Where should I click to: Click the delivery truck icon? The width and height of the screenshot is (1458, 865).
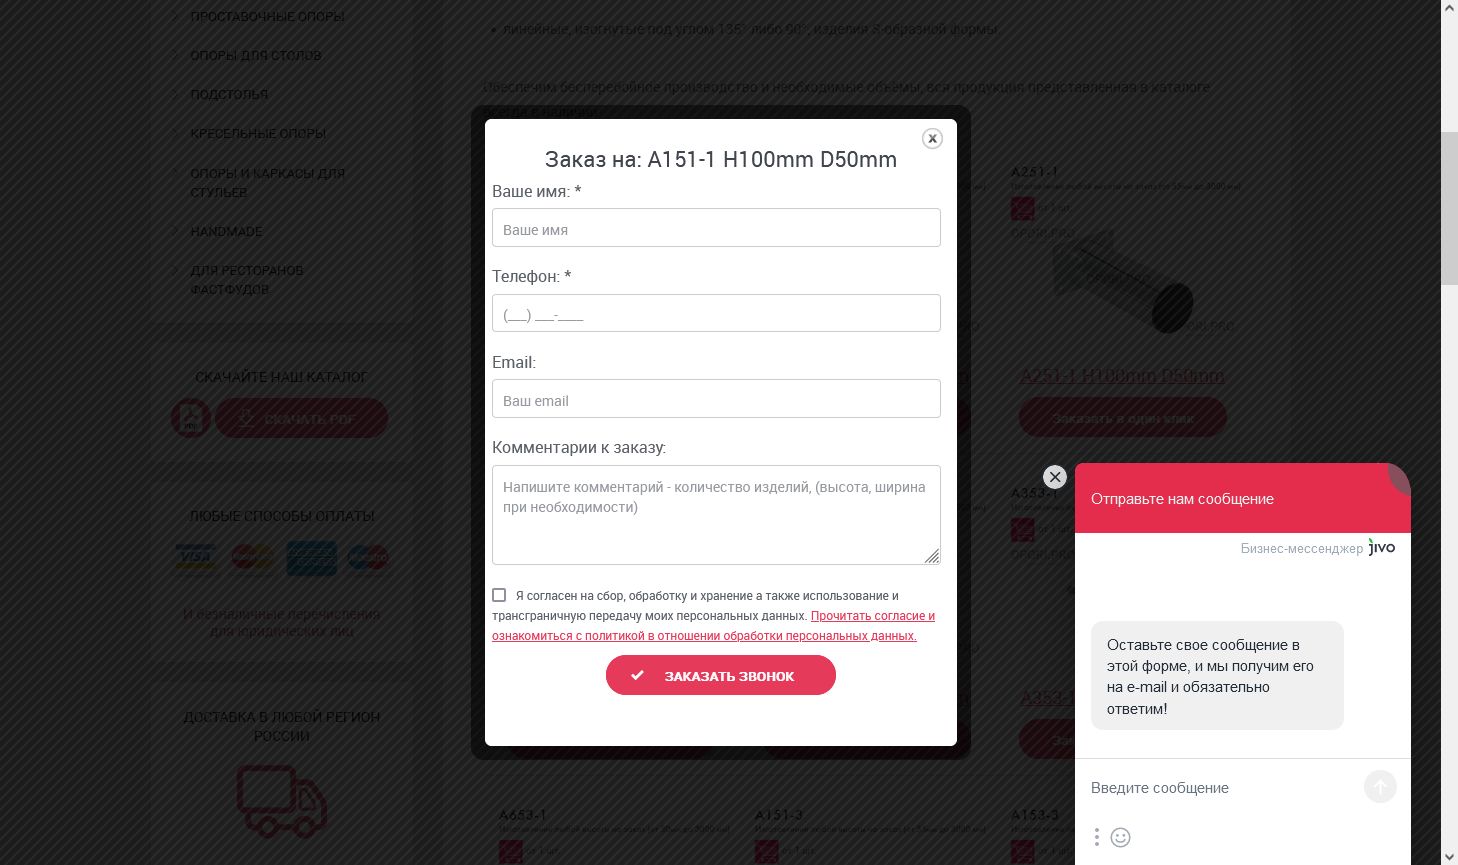[282, 801]
